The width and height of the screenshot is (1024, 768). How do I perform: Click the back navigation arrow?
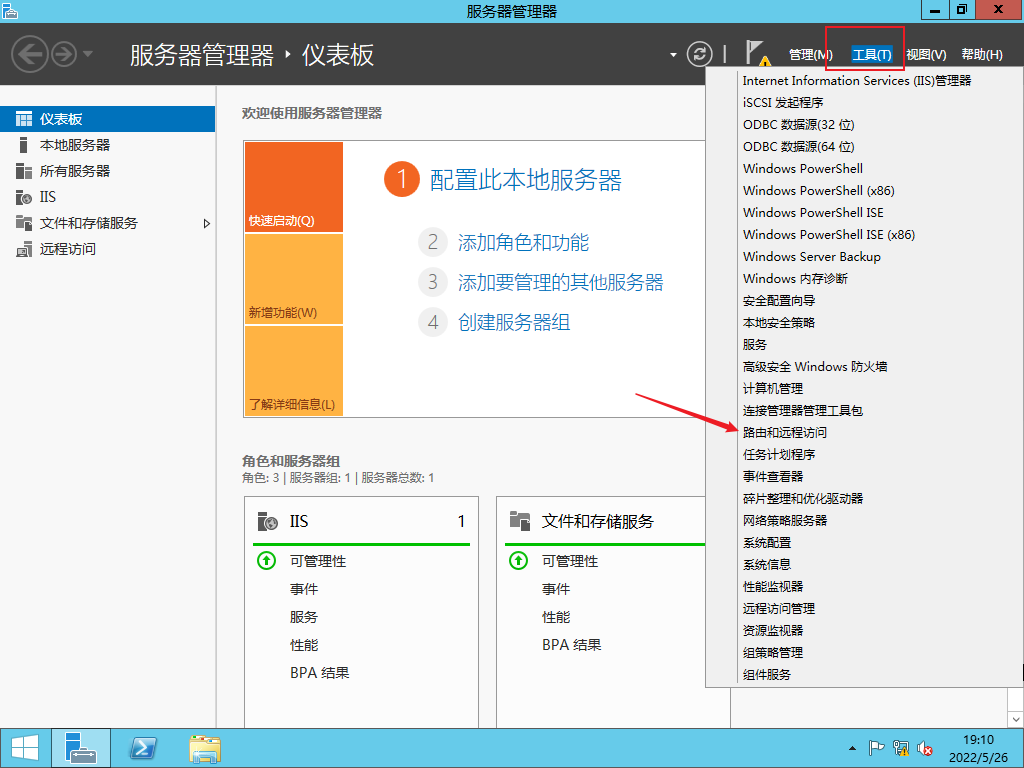(29, 54)
